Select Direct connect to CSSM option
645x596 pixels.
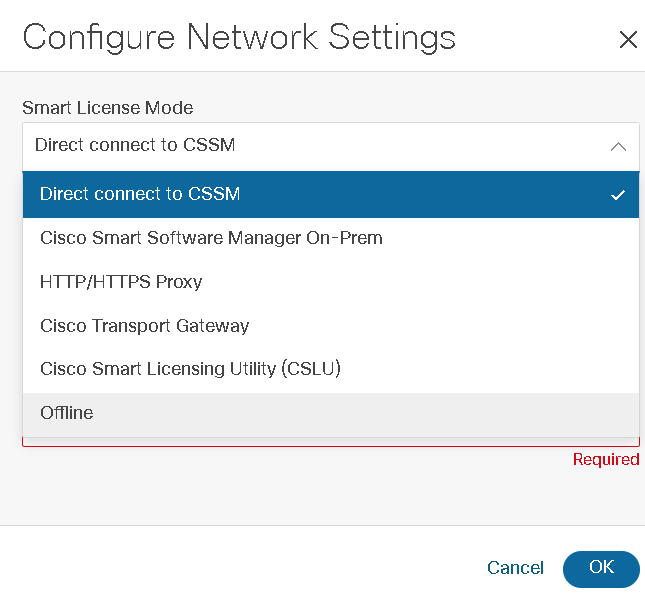[x=331, y=194]
